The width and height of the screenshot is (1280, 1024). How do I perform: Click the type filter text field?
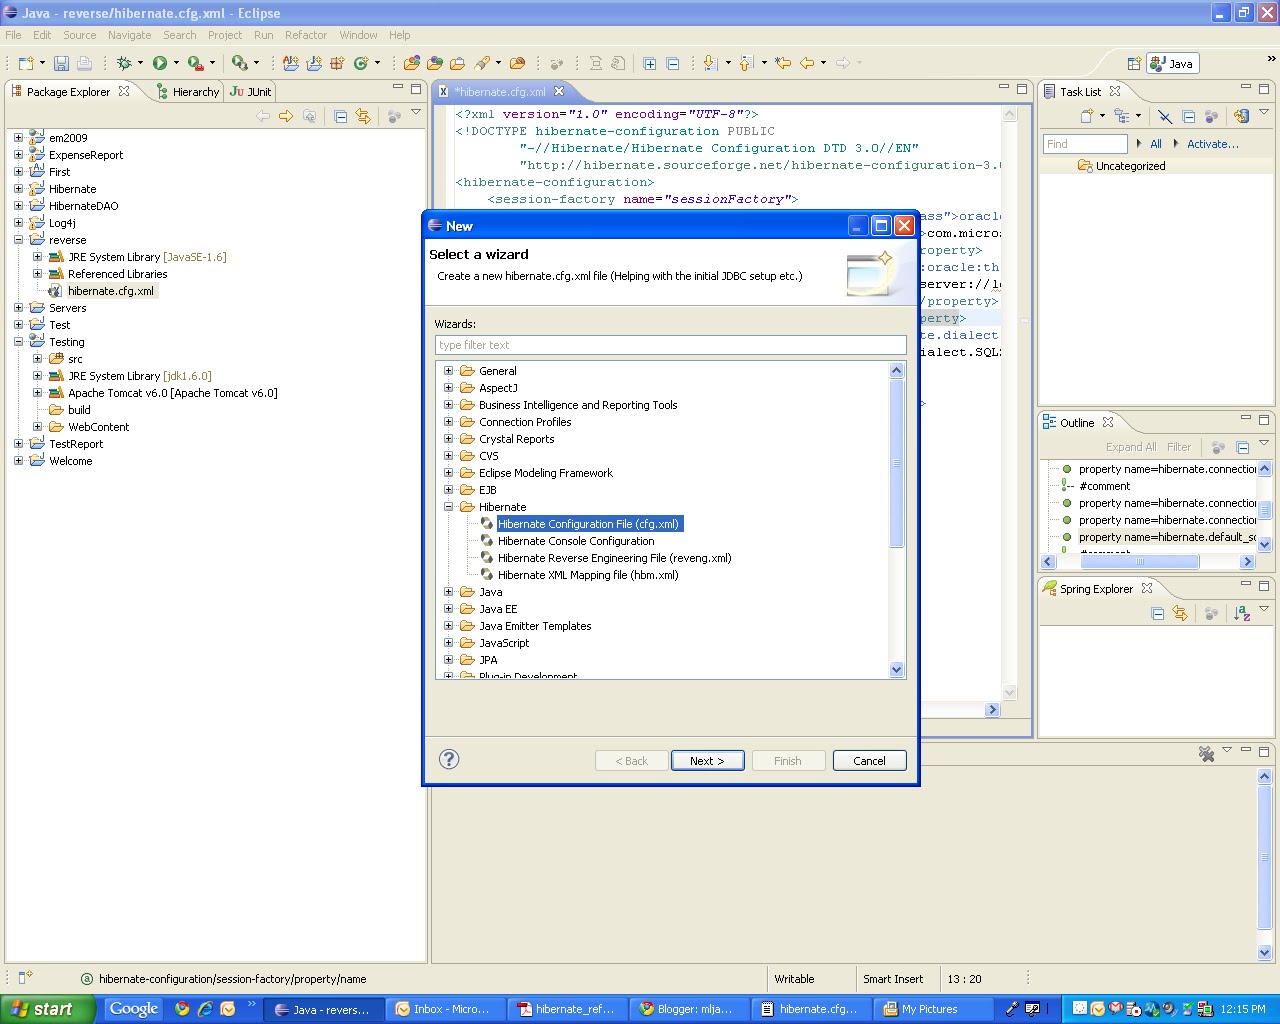click(x=670, y=345)
